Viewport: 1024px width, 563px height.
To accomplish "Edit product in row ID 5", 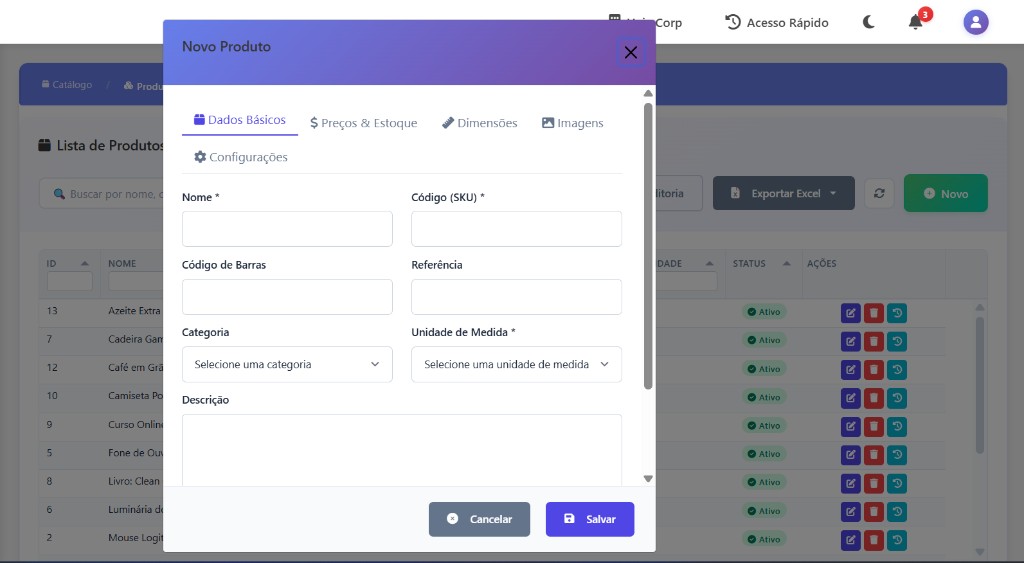I will point(850,455).
